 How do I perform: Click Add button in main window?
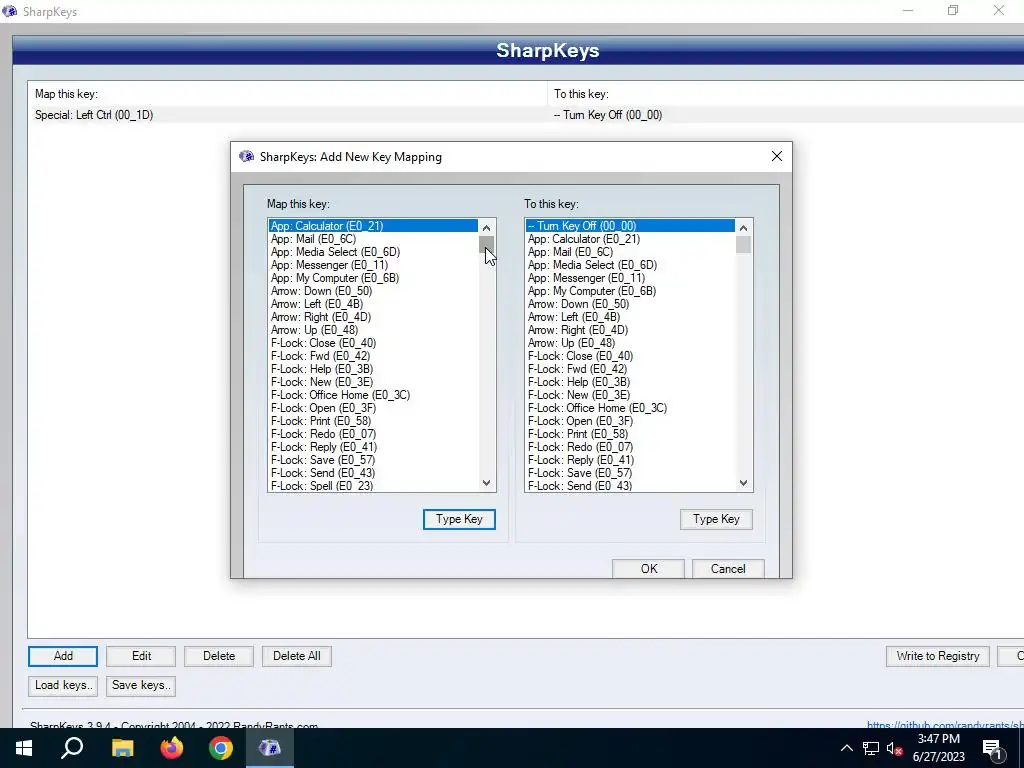(x=63, y=656)
